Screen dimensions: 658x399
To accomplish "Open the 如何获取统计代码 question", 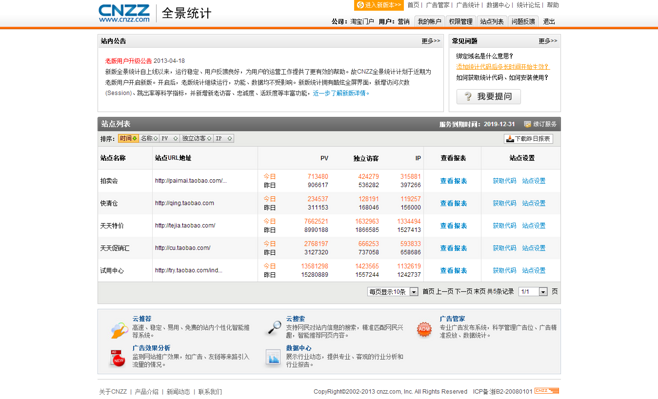I will [502, 78].
